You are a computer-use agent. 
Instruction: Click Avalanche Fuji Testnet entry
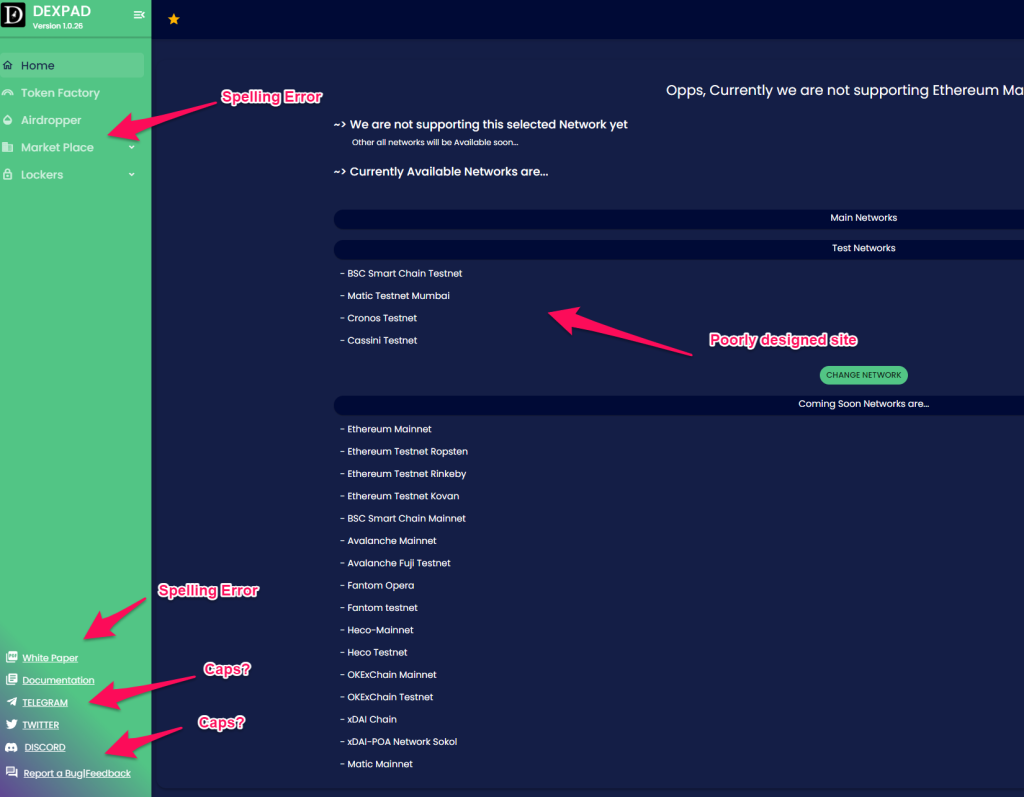pyautogui.click(x=396, y=563)
